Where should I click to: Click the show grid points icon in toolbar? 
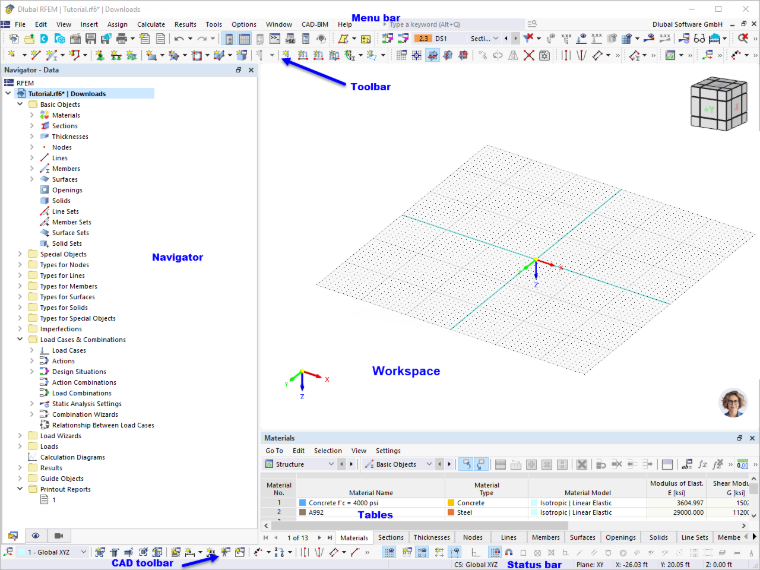point(401,56)
